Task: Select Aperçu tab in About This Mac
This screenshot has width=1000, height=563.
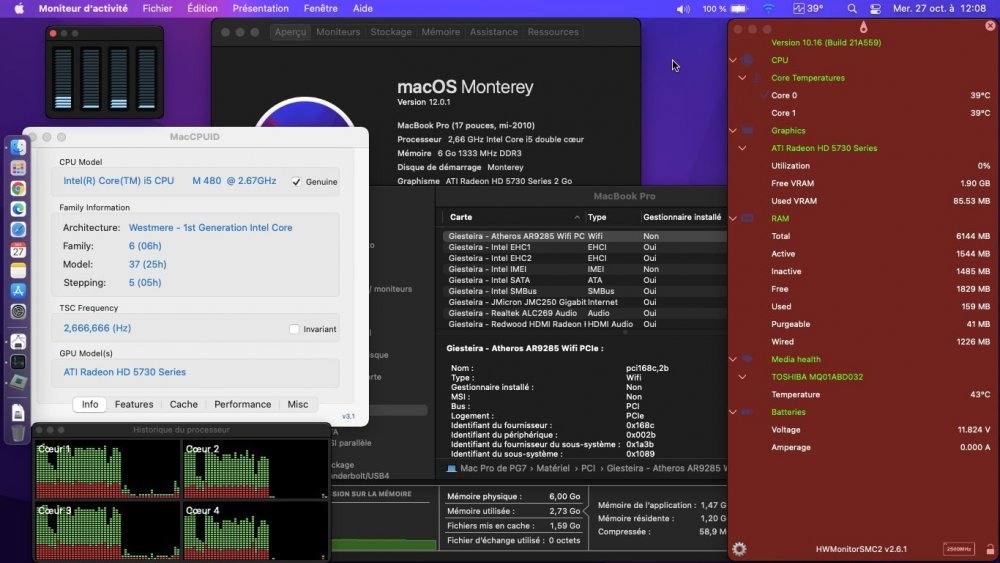Action: click(x=290, y=32)
